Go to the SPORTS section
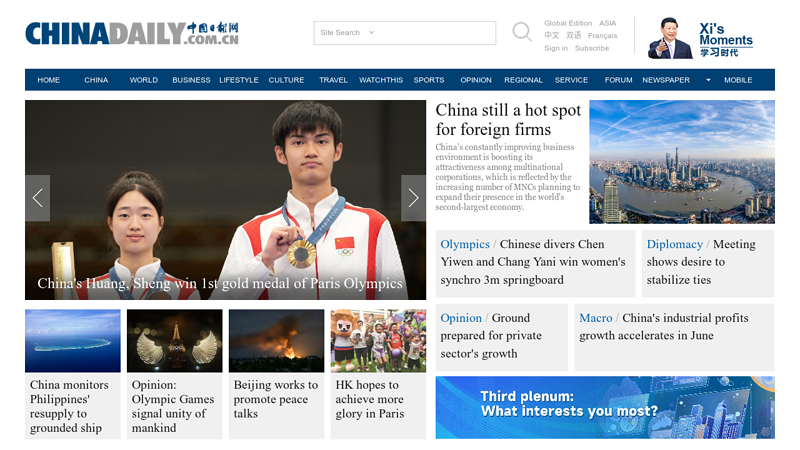Image resolution: width=800 pixels, height=450 pixels. 429,80
